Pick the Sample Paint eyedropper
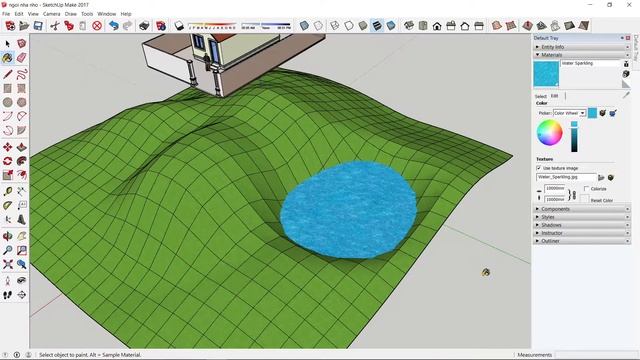 626,95
